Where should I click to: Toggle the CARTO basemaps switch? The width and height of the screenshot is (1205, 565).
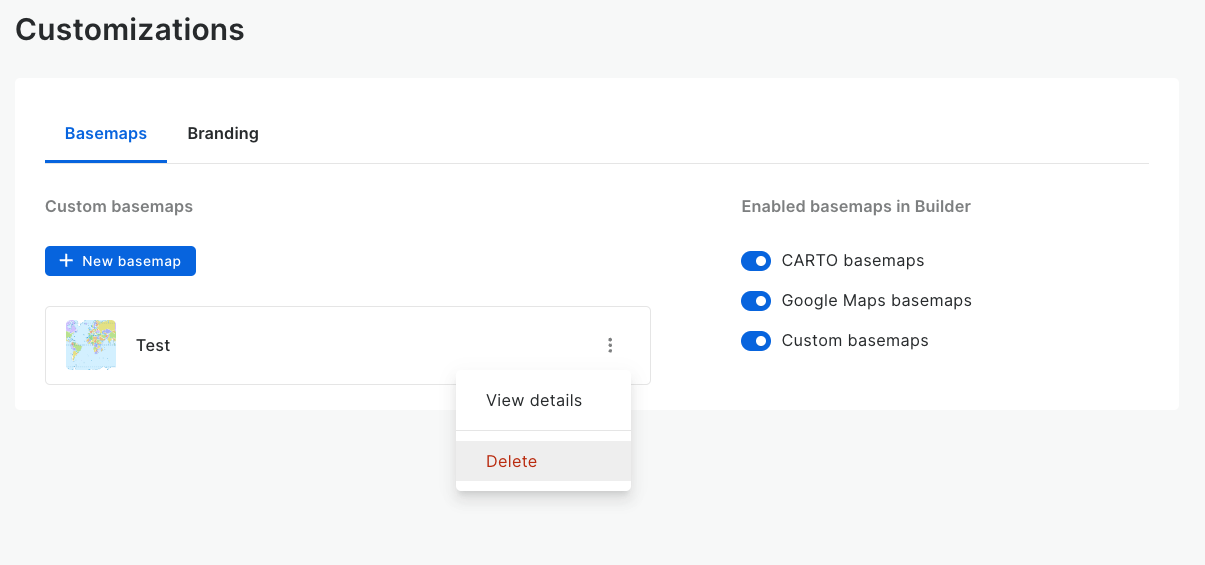click(x=756, y=261)
